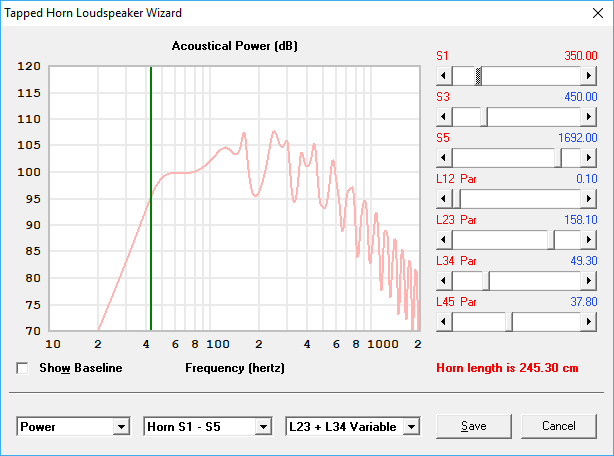Click the L12 Par label
Image resolution: width=614 pixels, height=456 pixels.
456,179
